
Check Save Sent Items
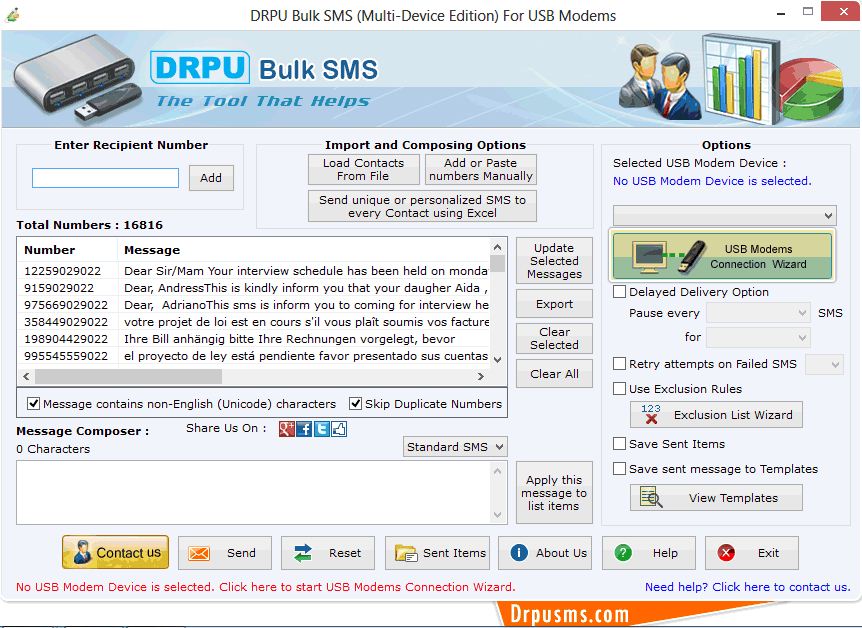tap(620, 444)
